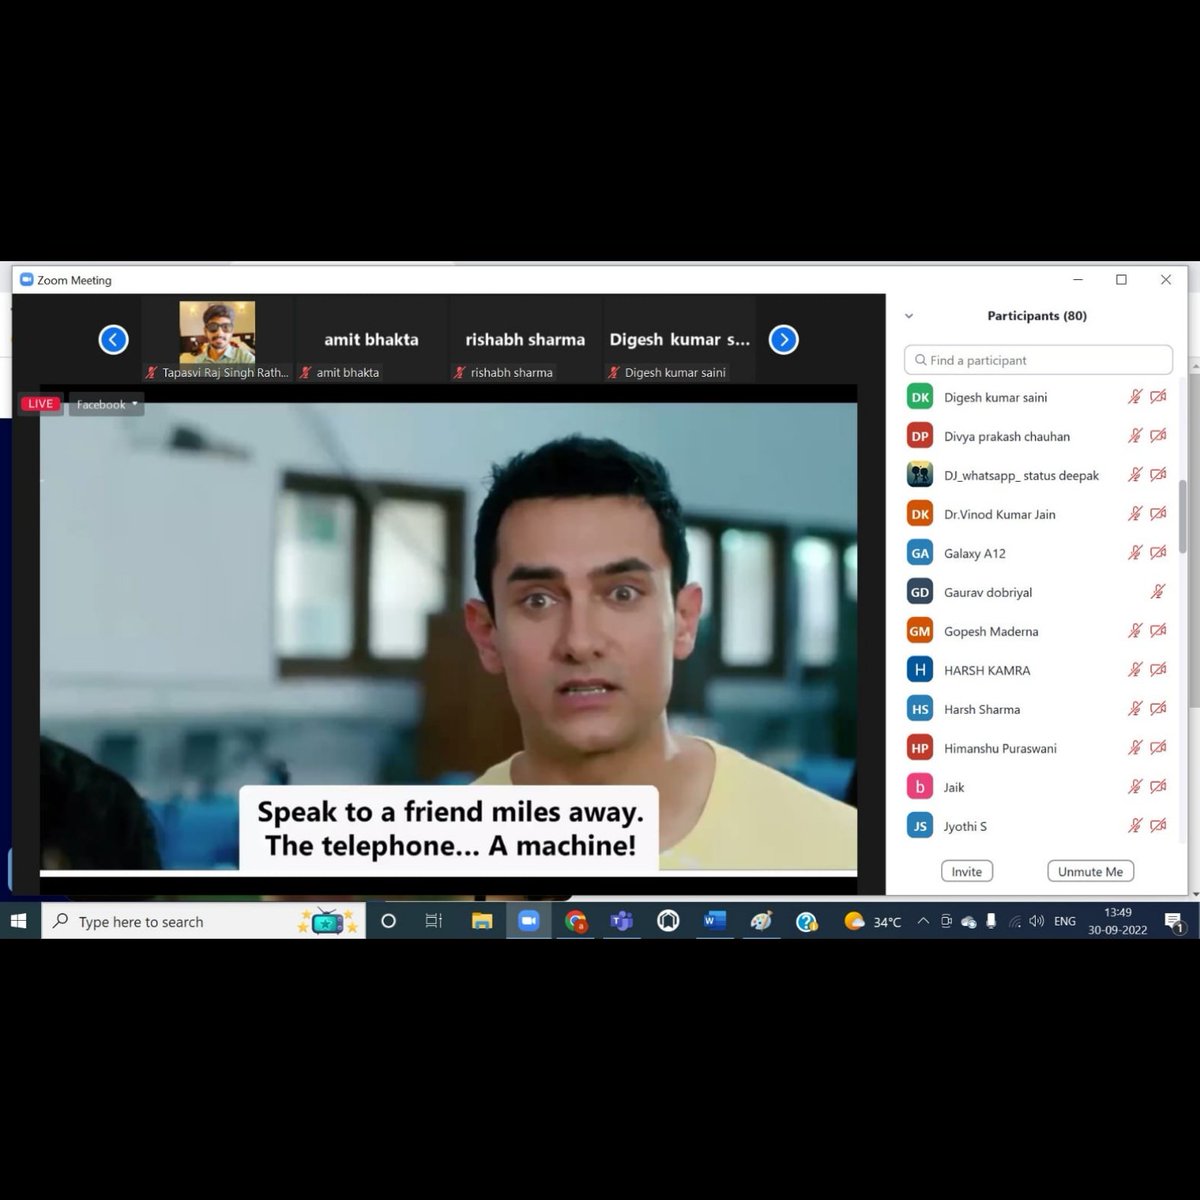The width and height of the screenshot is (1200, 1200).
Task: Click Gaurav dobriyal's GD avatar
Action: pos(920,592)
